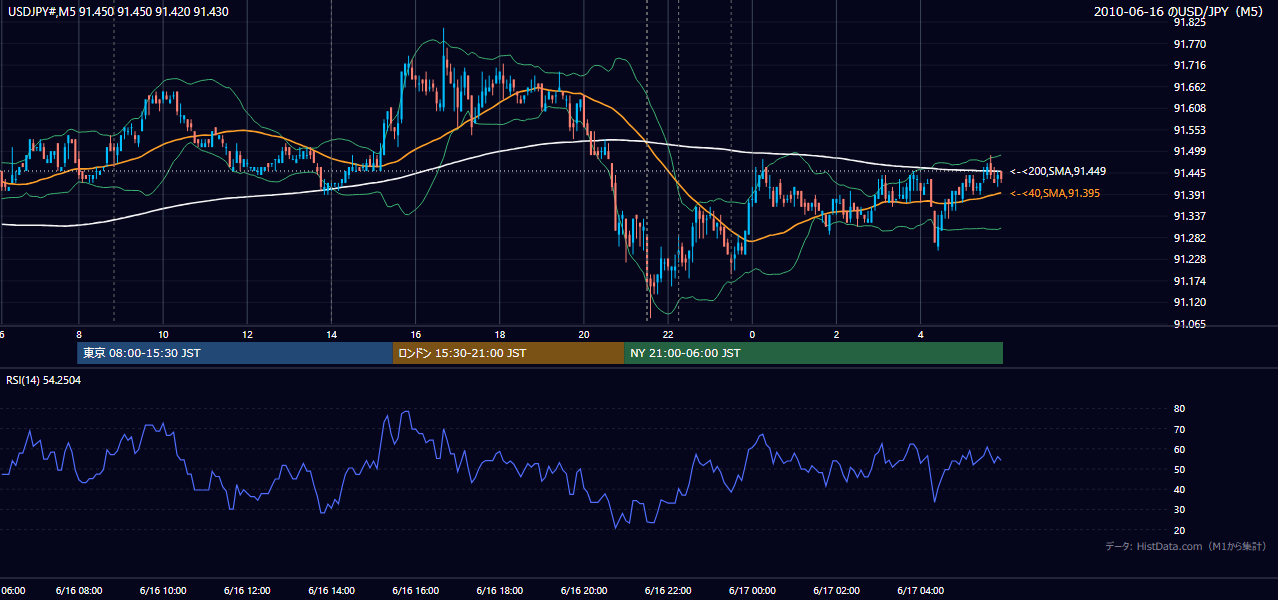Click the 6/16 18:00 bottom date label

tap(499, 591)
